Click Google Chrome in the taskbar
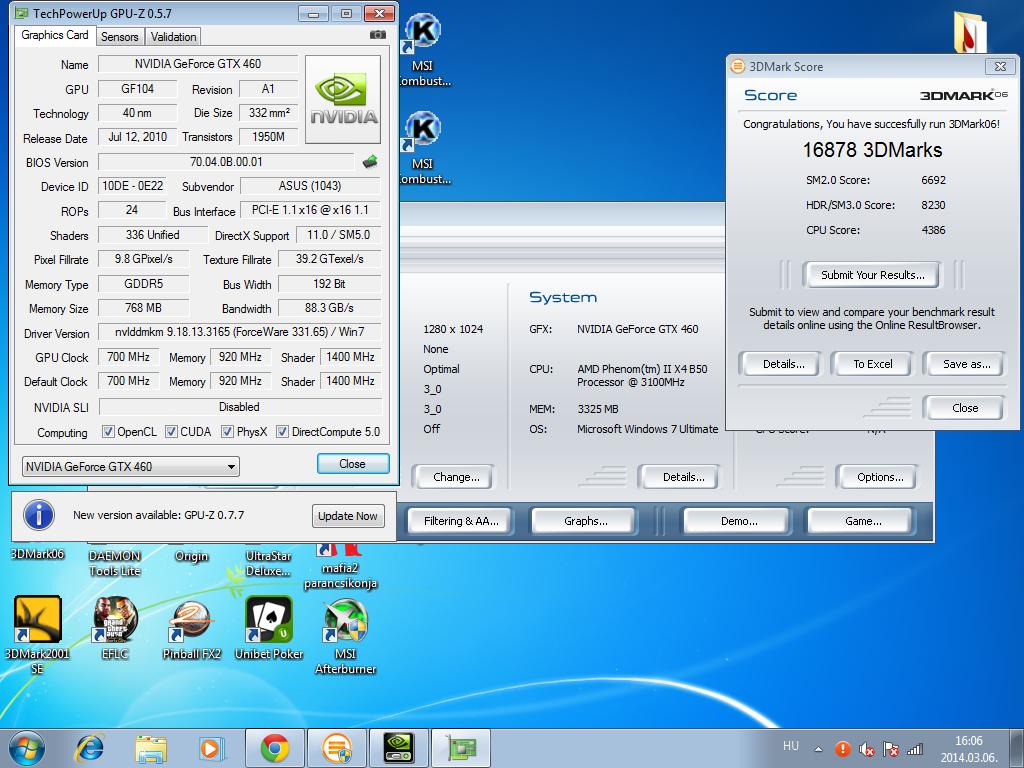Image resolution: width=1024 pixels, height=768 pixels. pos(275,747)
